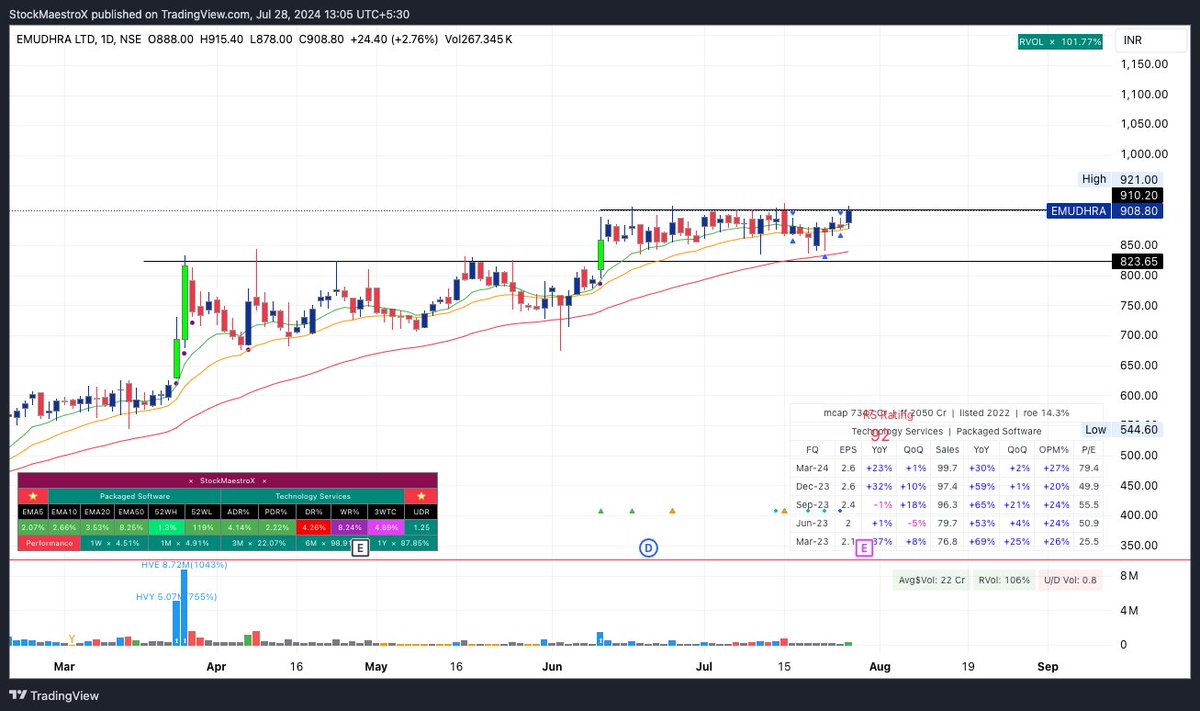Open the blue D dividend marker
This screenshot has width=1200, height=711.
(x=648, y=547)
